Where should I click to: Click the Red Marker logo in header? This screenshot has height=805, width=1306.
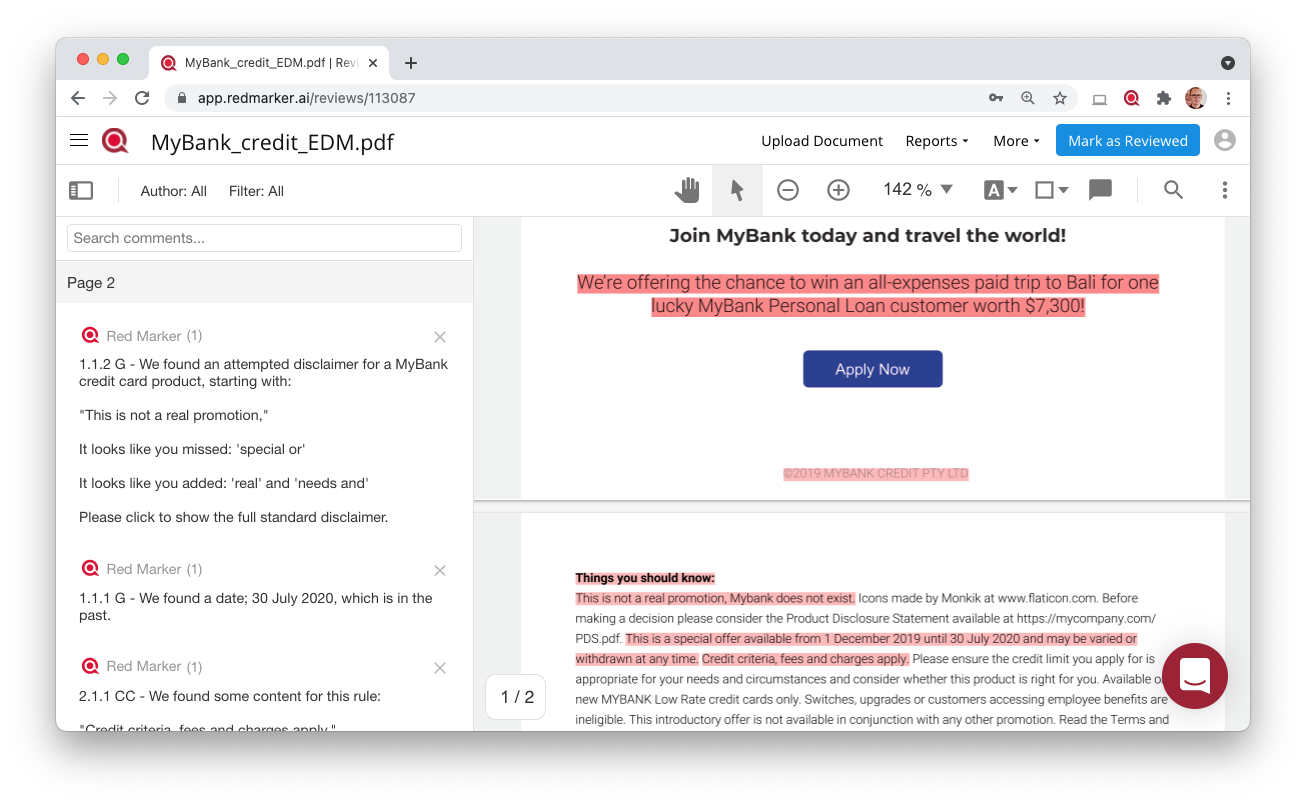tap(115, 141)
